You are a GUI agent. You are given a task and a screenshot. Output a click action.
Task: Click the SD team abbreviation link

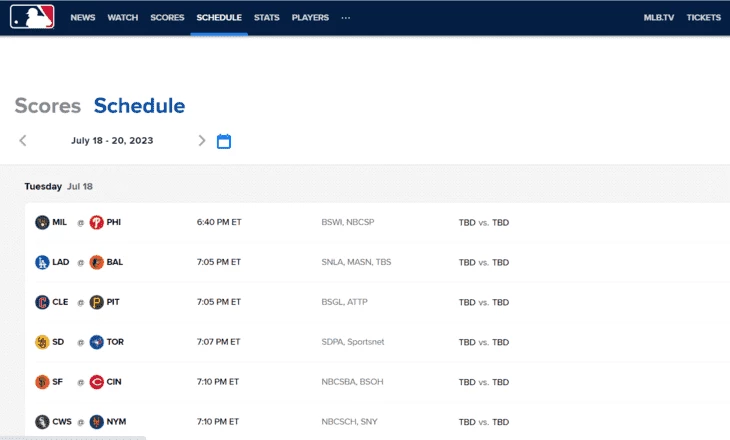click(58, 342)
